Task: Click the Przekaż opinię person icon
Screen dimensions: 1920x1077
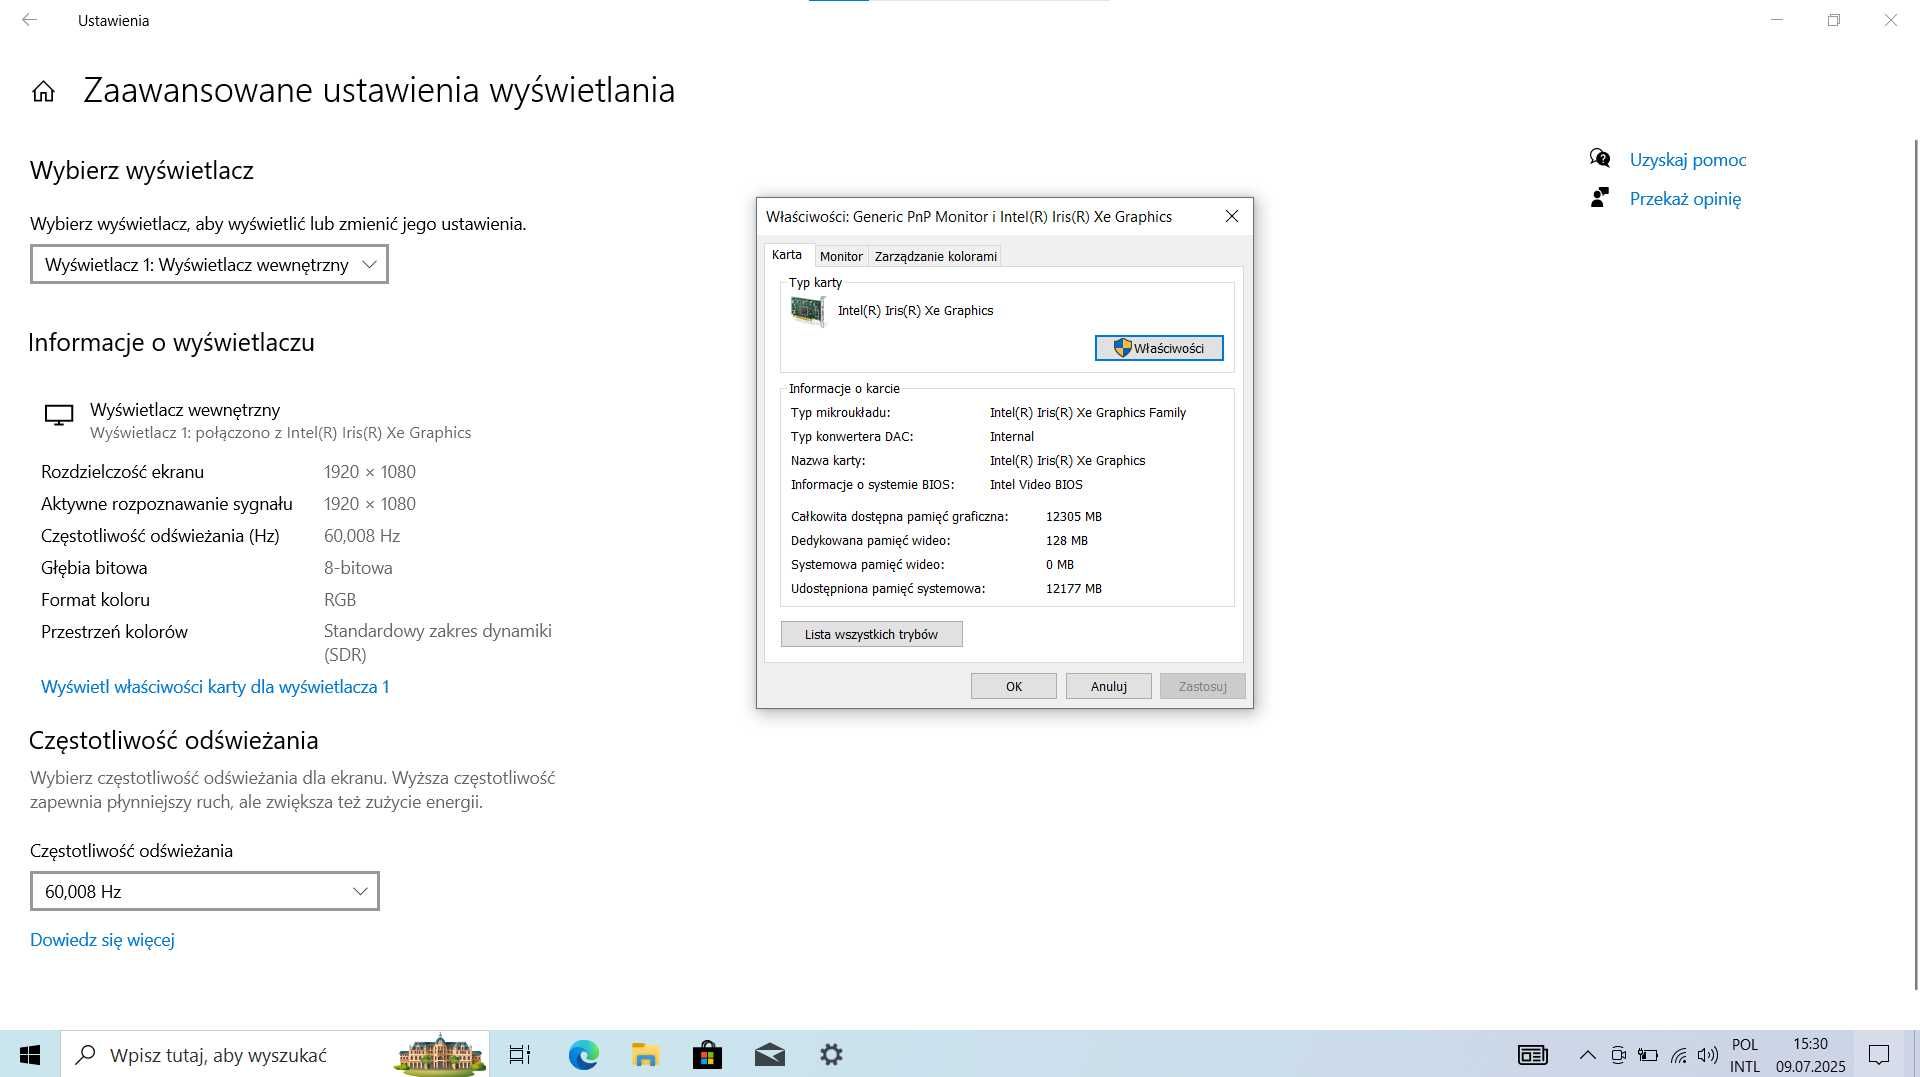Action: 1600,198
